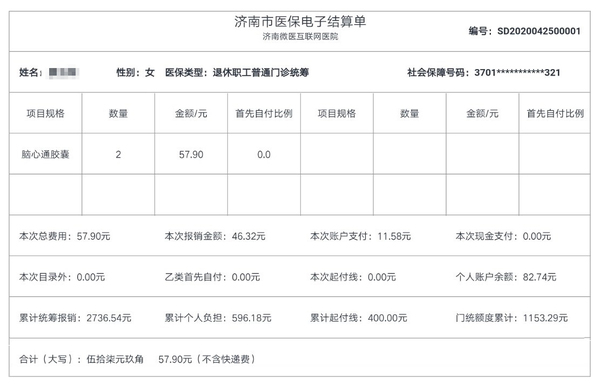
Task: Click the insurance type 退休职工普通门诊统筹
Action: pyautogui.click(x=261, y=72)
